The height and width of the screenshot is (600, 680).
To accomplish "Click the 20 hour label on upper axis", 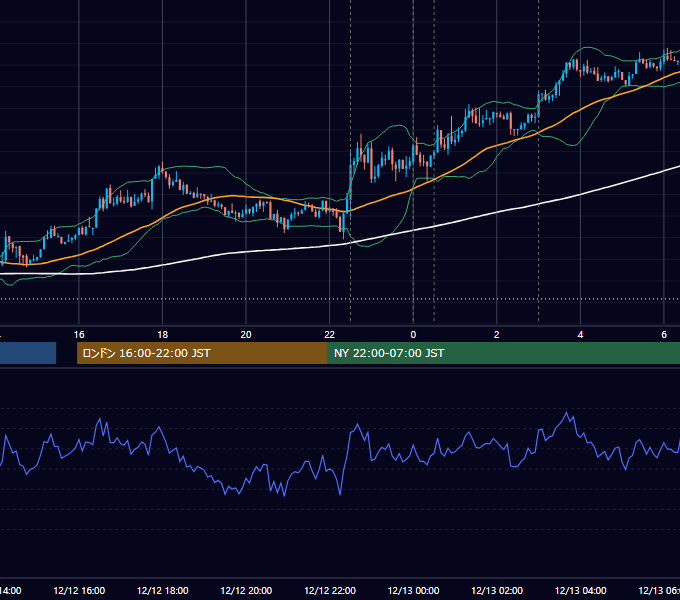I will click(x=246, y=335).
